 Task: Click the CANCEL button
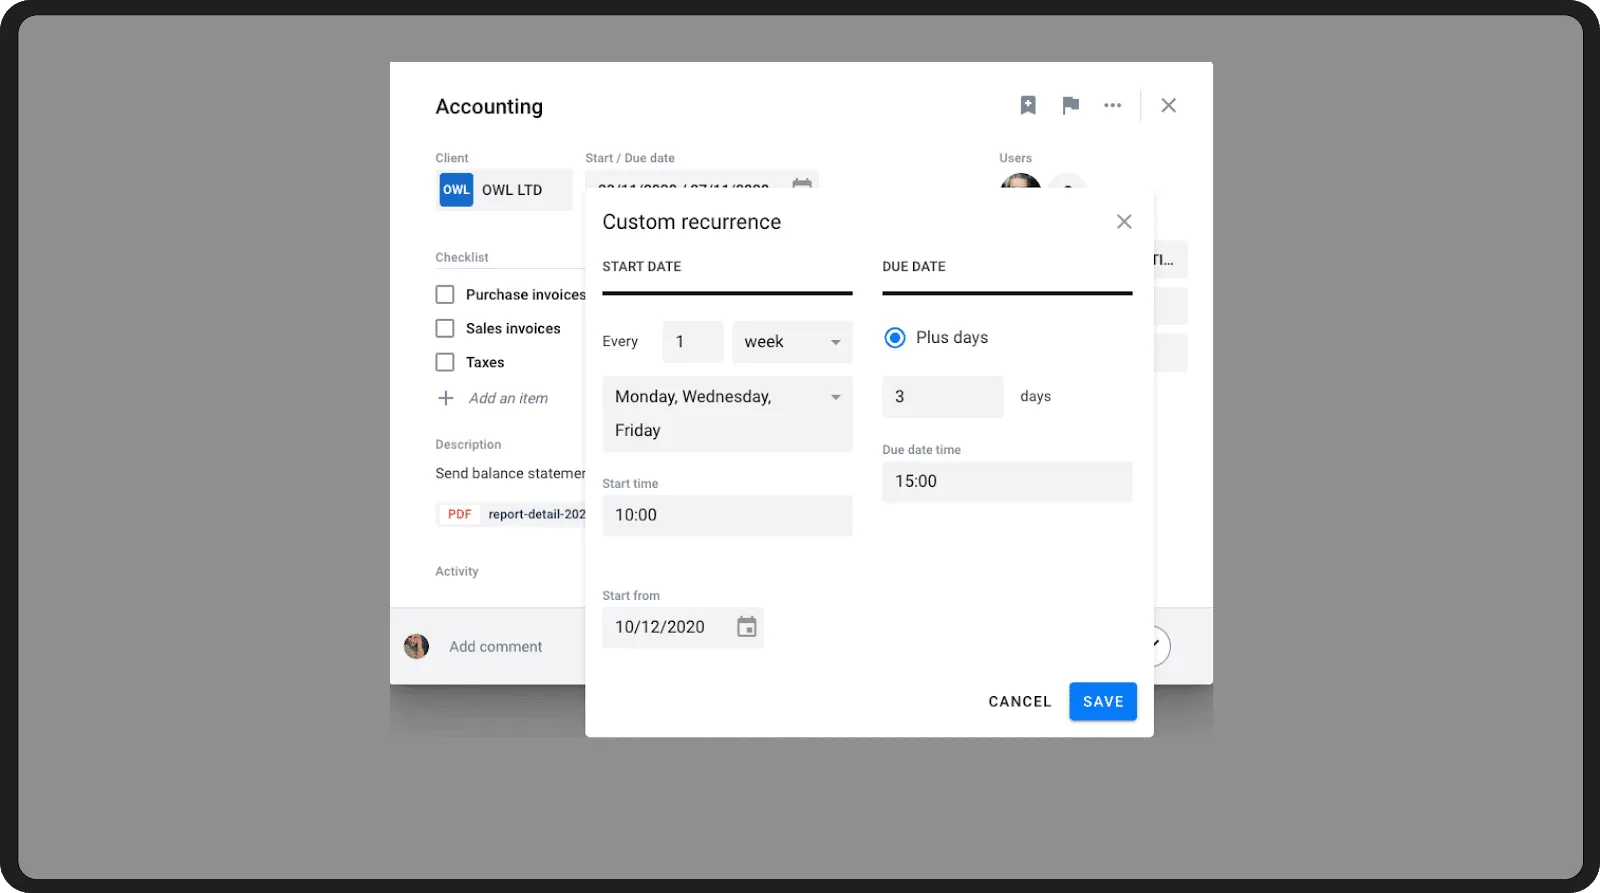click(x=1020, y=702)
